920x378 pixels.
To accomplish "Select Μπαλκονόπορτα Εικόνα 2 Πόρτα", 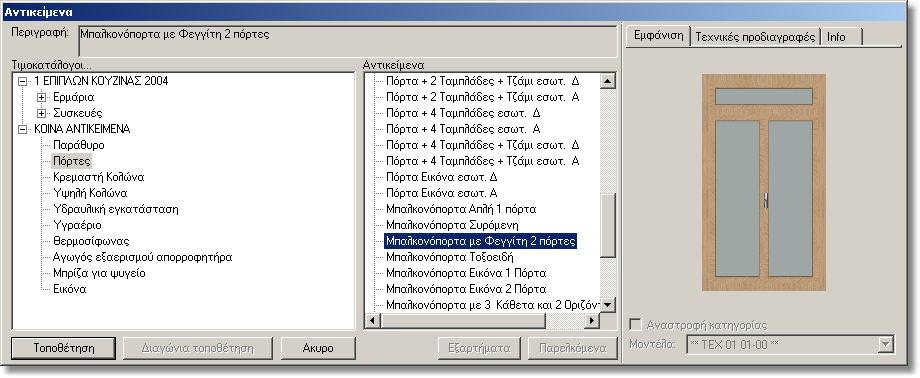I will 466,289.
